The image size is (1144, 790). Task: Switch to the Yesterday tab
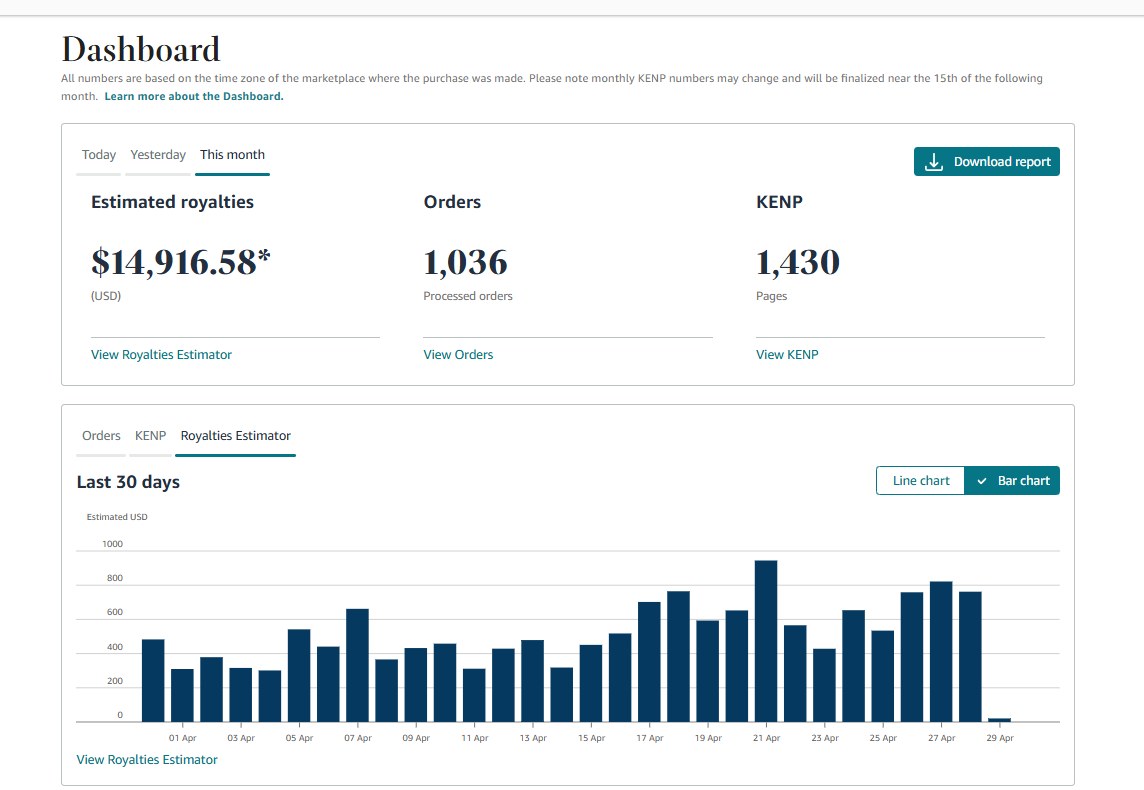[158, 155]
